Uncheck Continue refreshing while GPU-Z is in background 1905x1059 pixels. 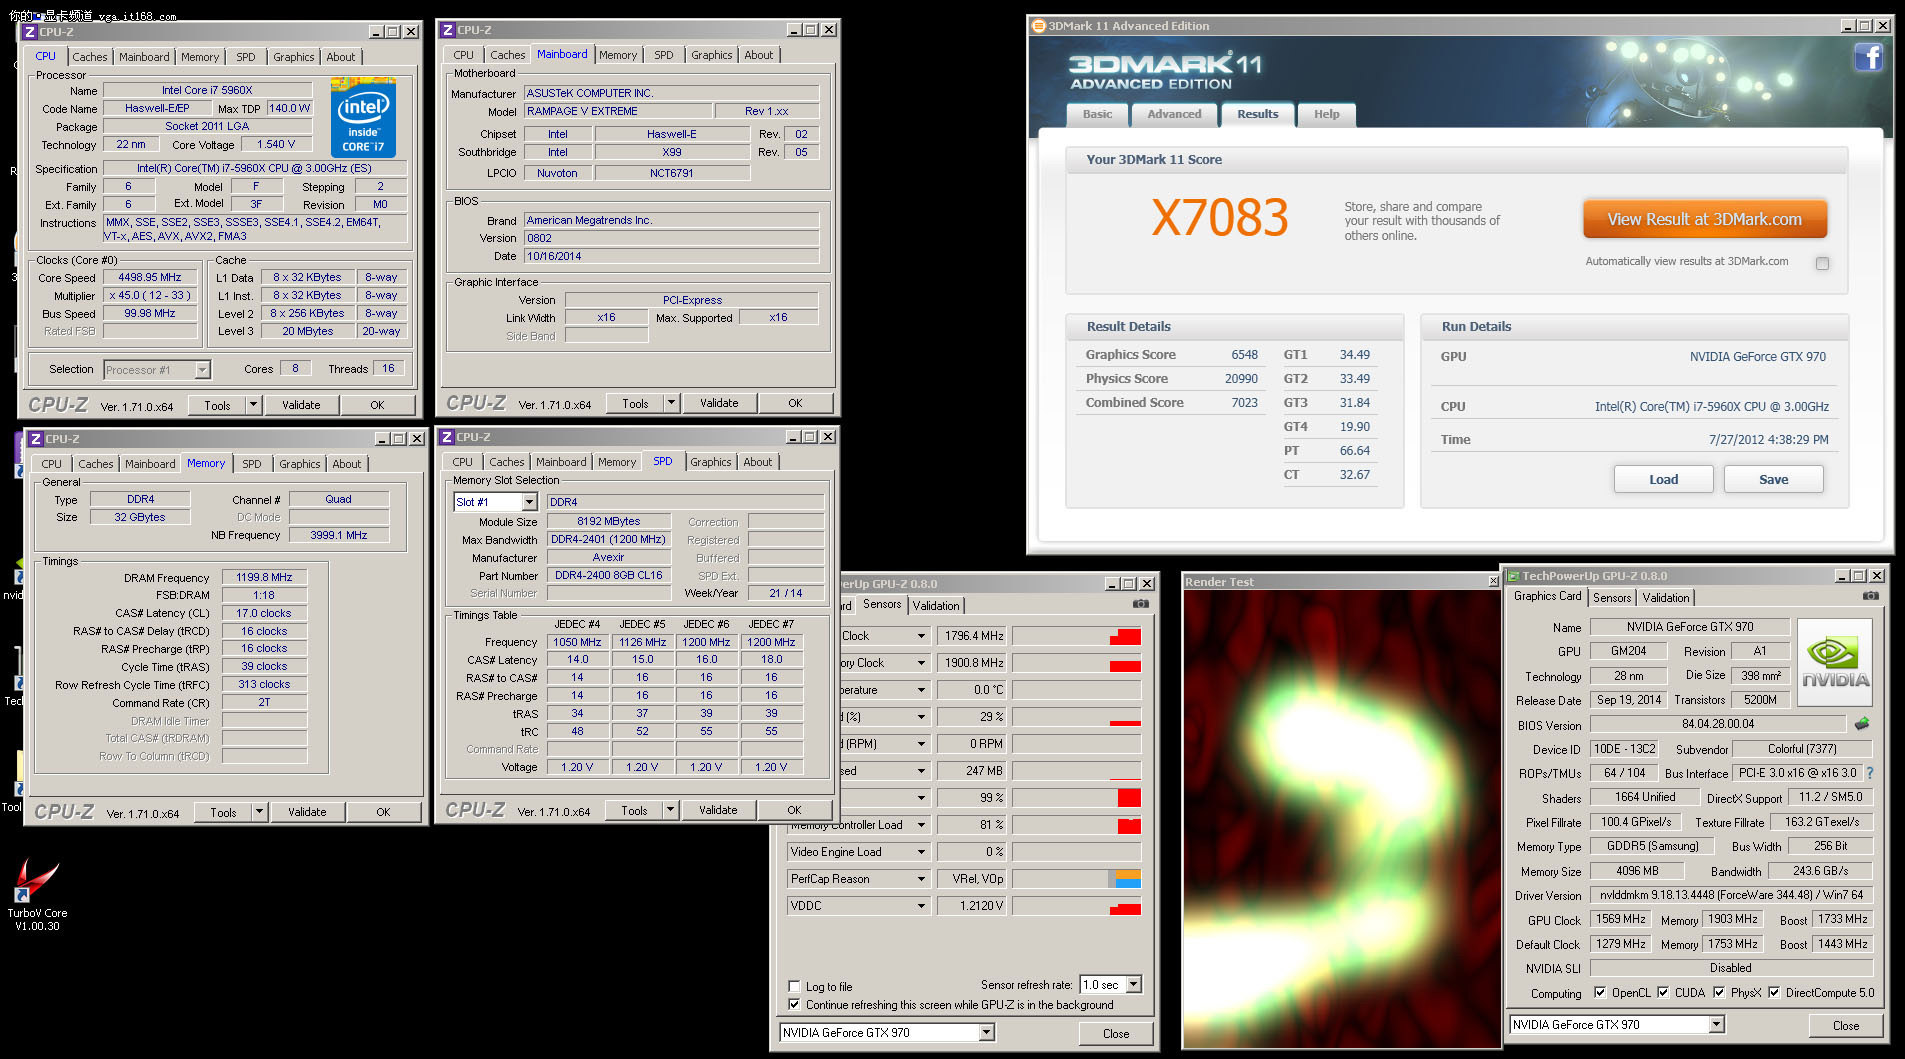pos(794,1005)
